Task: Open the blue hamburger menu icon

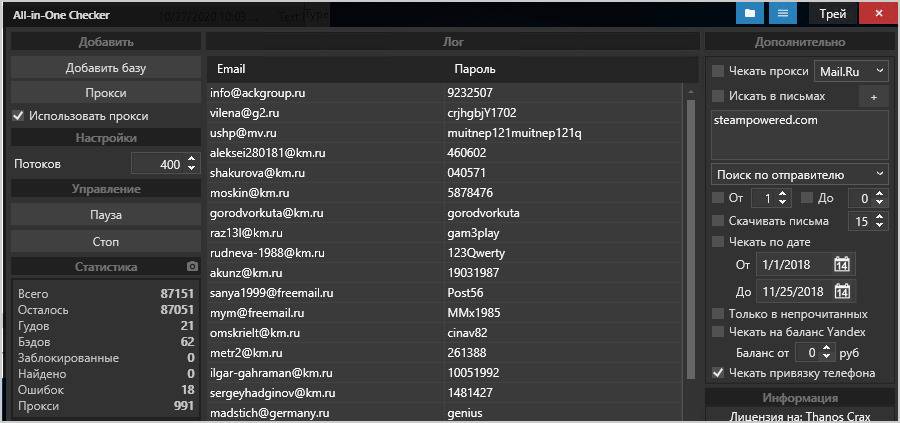Action: (x=783, y=14)
